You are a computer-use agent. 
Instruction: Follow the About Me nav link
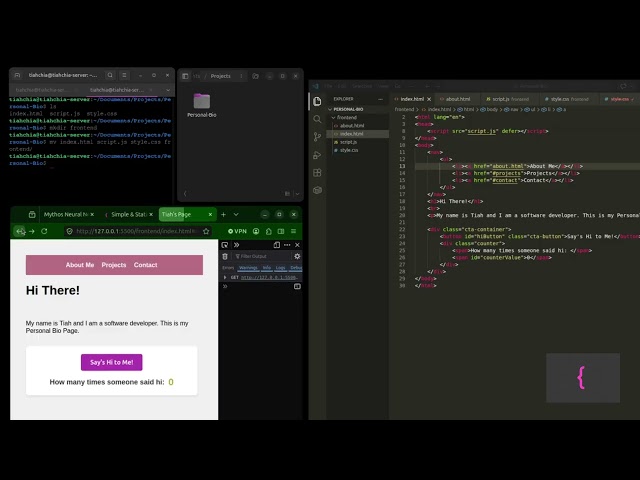(x=80, y=265)
